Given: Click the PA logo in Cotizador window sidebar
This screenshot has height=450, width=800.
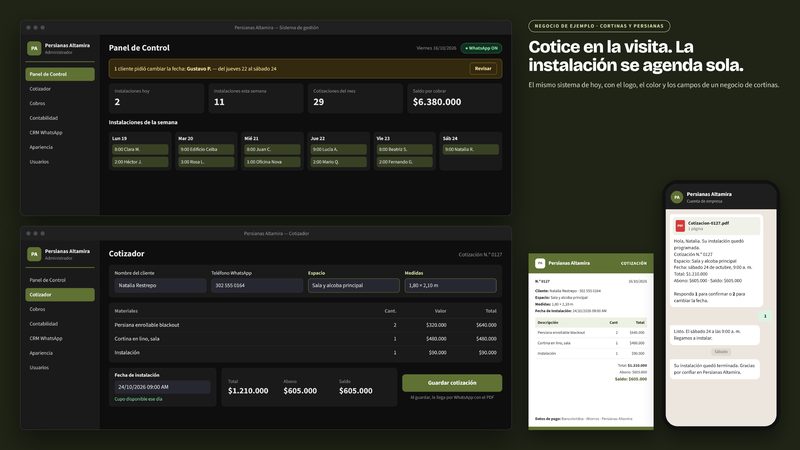Looking at the screenshot, I should point(34,254).
